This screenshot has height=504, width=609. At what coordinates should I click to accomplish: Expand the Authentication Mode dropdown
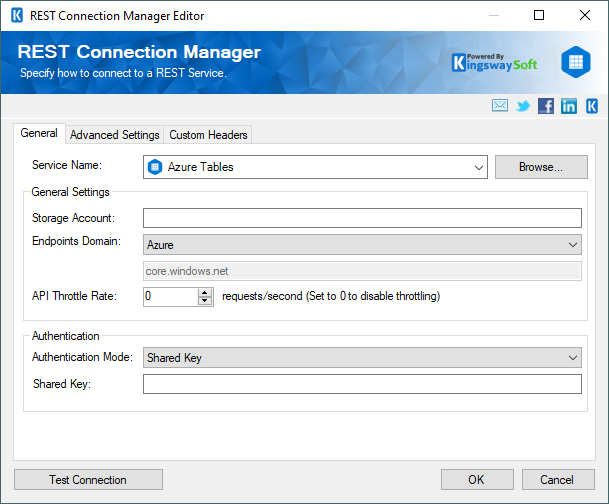point(572,358)
